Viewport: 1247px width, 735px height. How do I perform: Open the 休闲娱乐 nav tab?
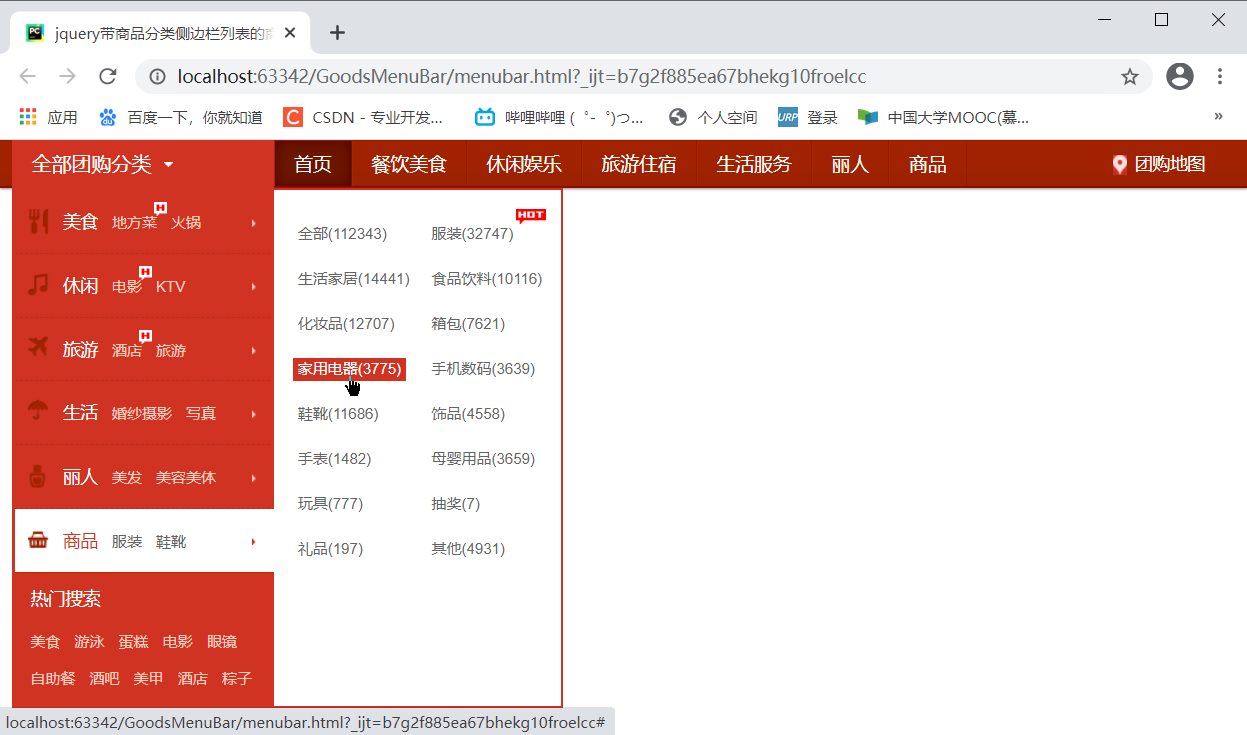pyautogui.click(x=523, y=164)
